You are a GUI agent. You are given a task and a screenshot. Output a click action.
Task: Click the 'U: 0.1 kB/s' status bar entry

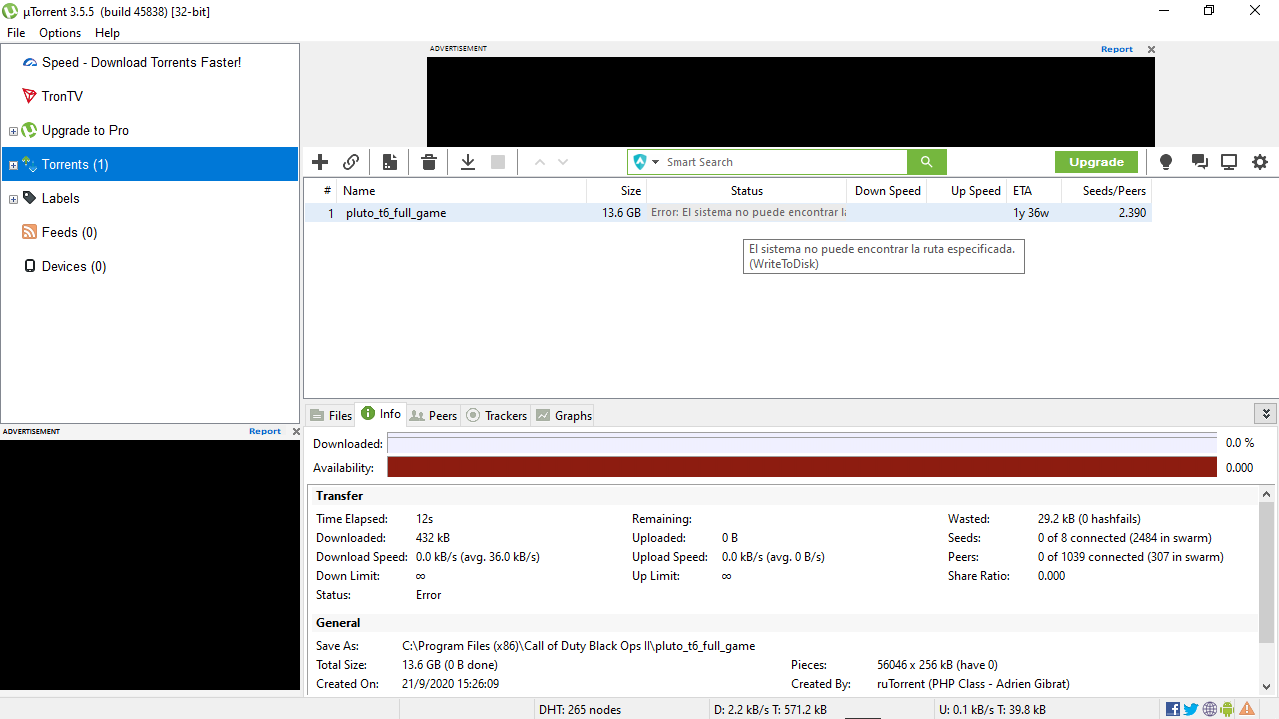tap(993, 710)
